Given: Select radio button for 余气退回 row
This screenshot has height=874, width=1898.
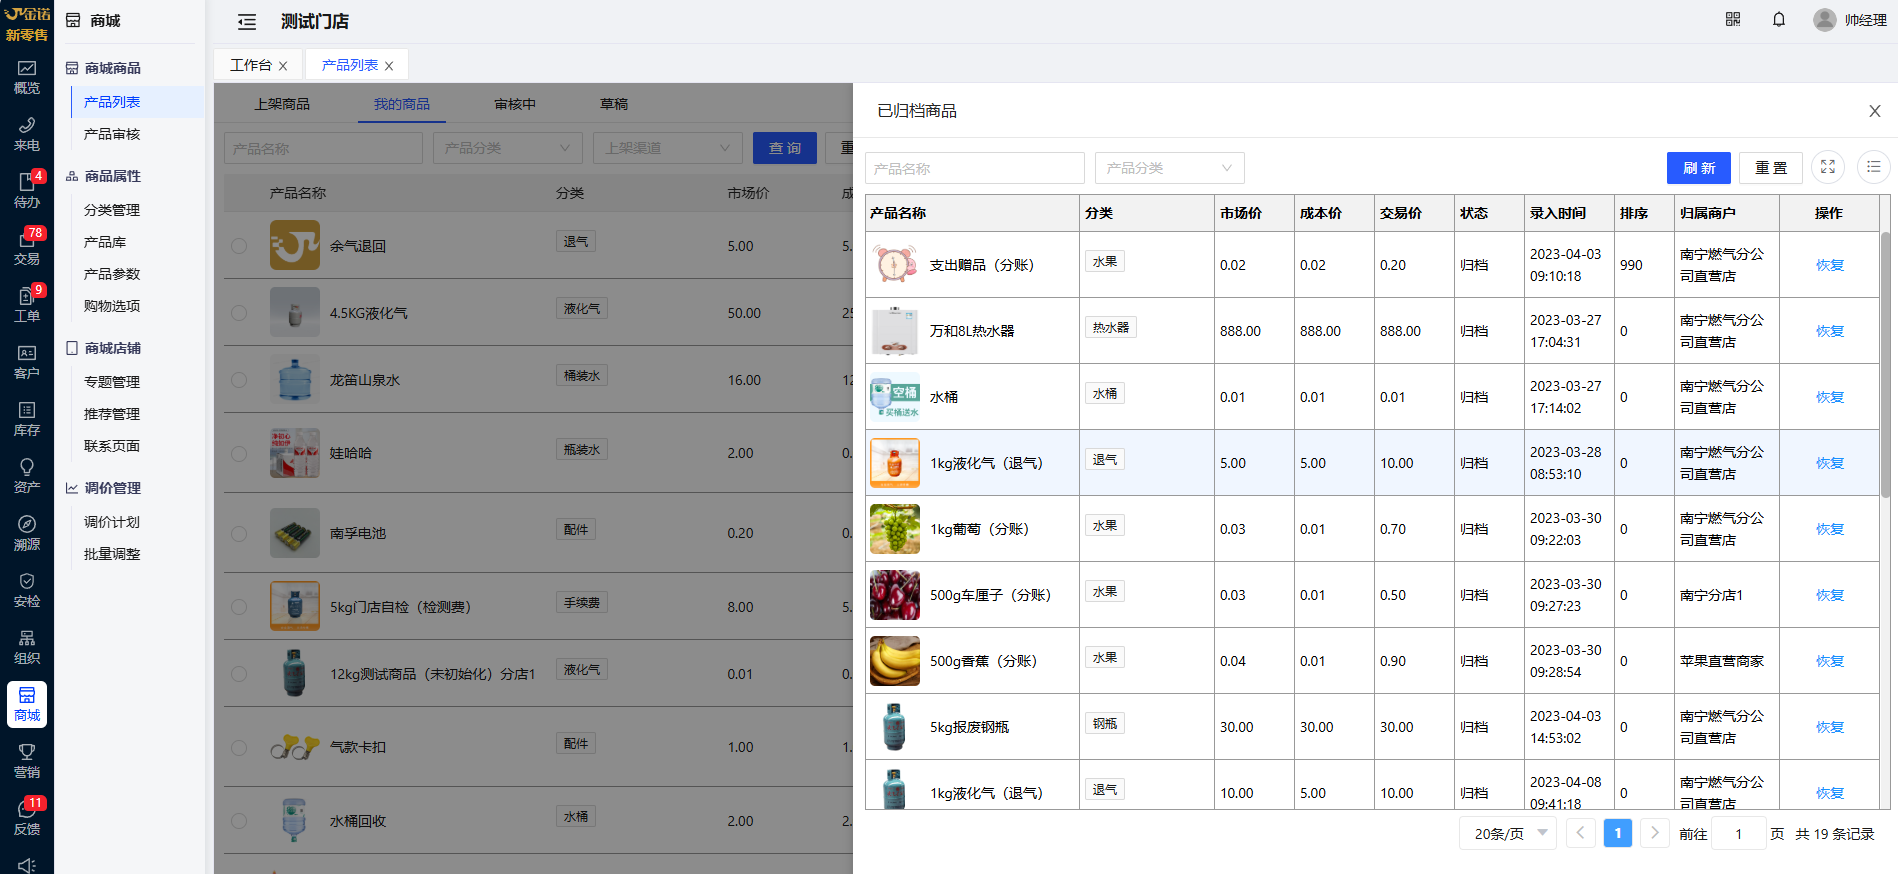Looking at the screenshot, I should [x=239, y=246].
